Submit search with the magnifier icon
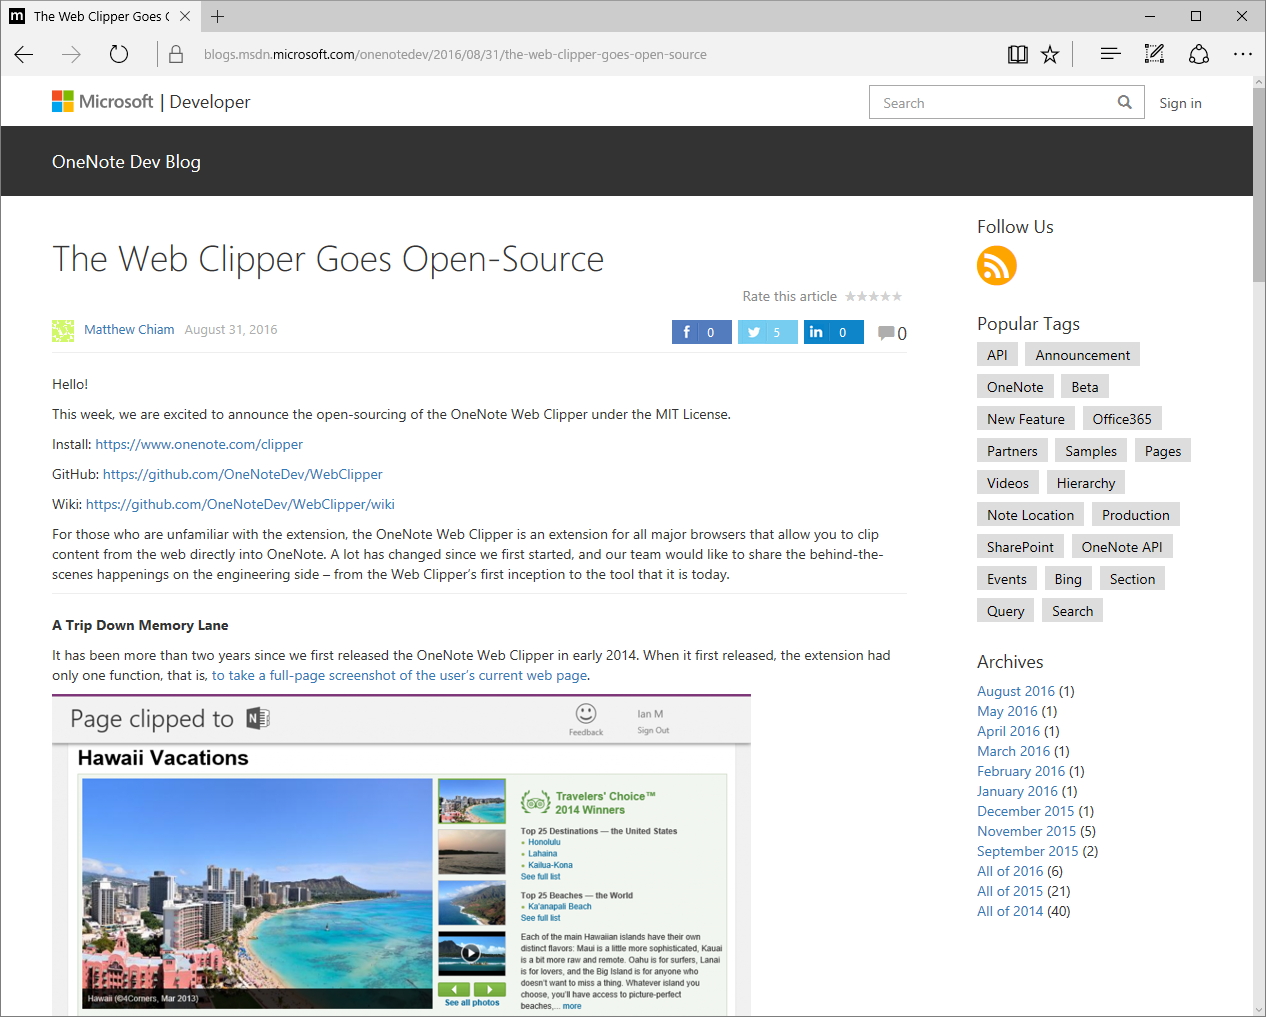Screen dimensions: 1266x1017 [x=1124, y=102]
